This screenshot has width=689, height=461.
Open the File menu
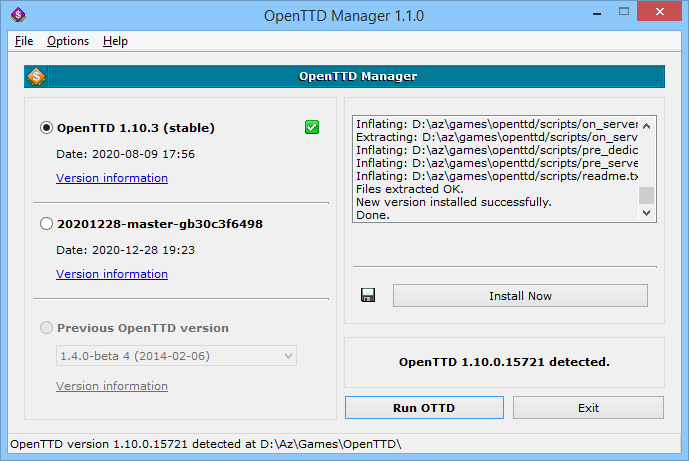pyautogui.click(x=24, y=41)
